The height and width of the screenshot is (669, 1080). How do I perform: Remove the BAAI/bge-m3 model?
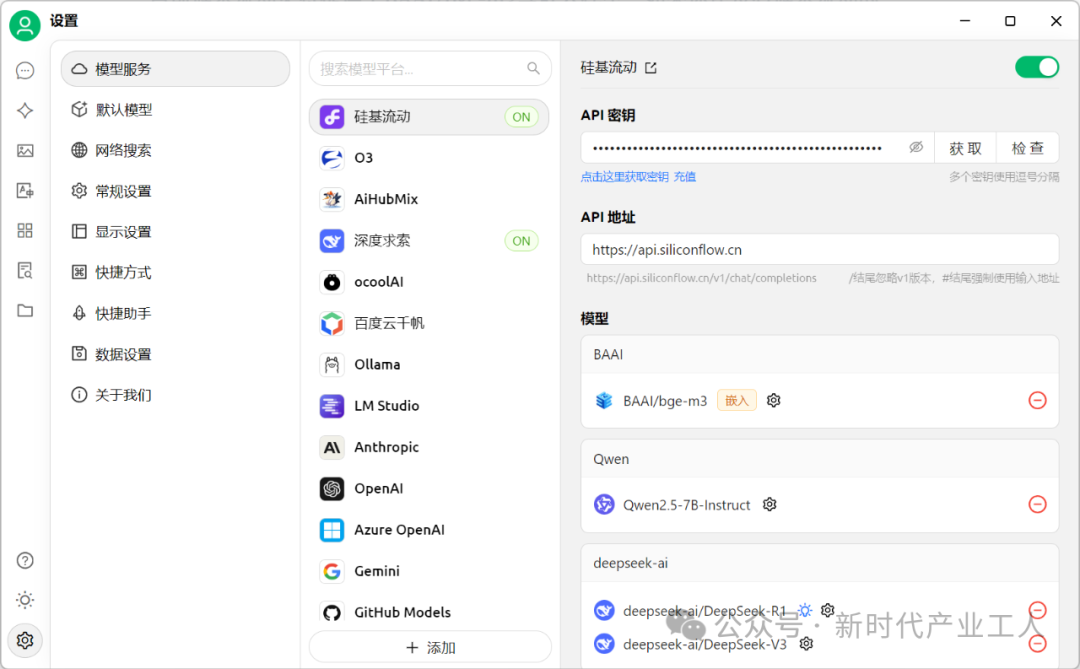coord(1037,400)
